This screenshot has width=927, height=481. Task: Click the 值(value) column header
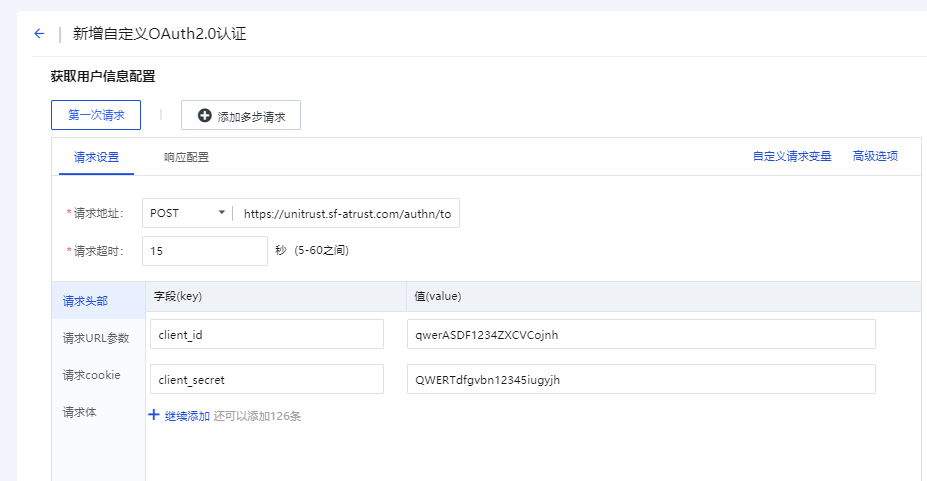point(438,297)
